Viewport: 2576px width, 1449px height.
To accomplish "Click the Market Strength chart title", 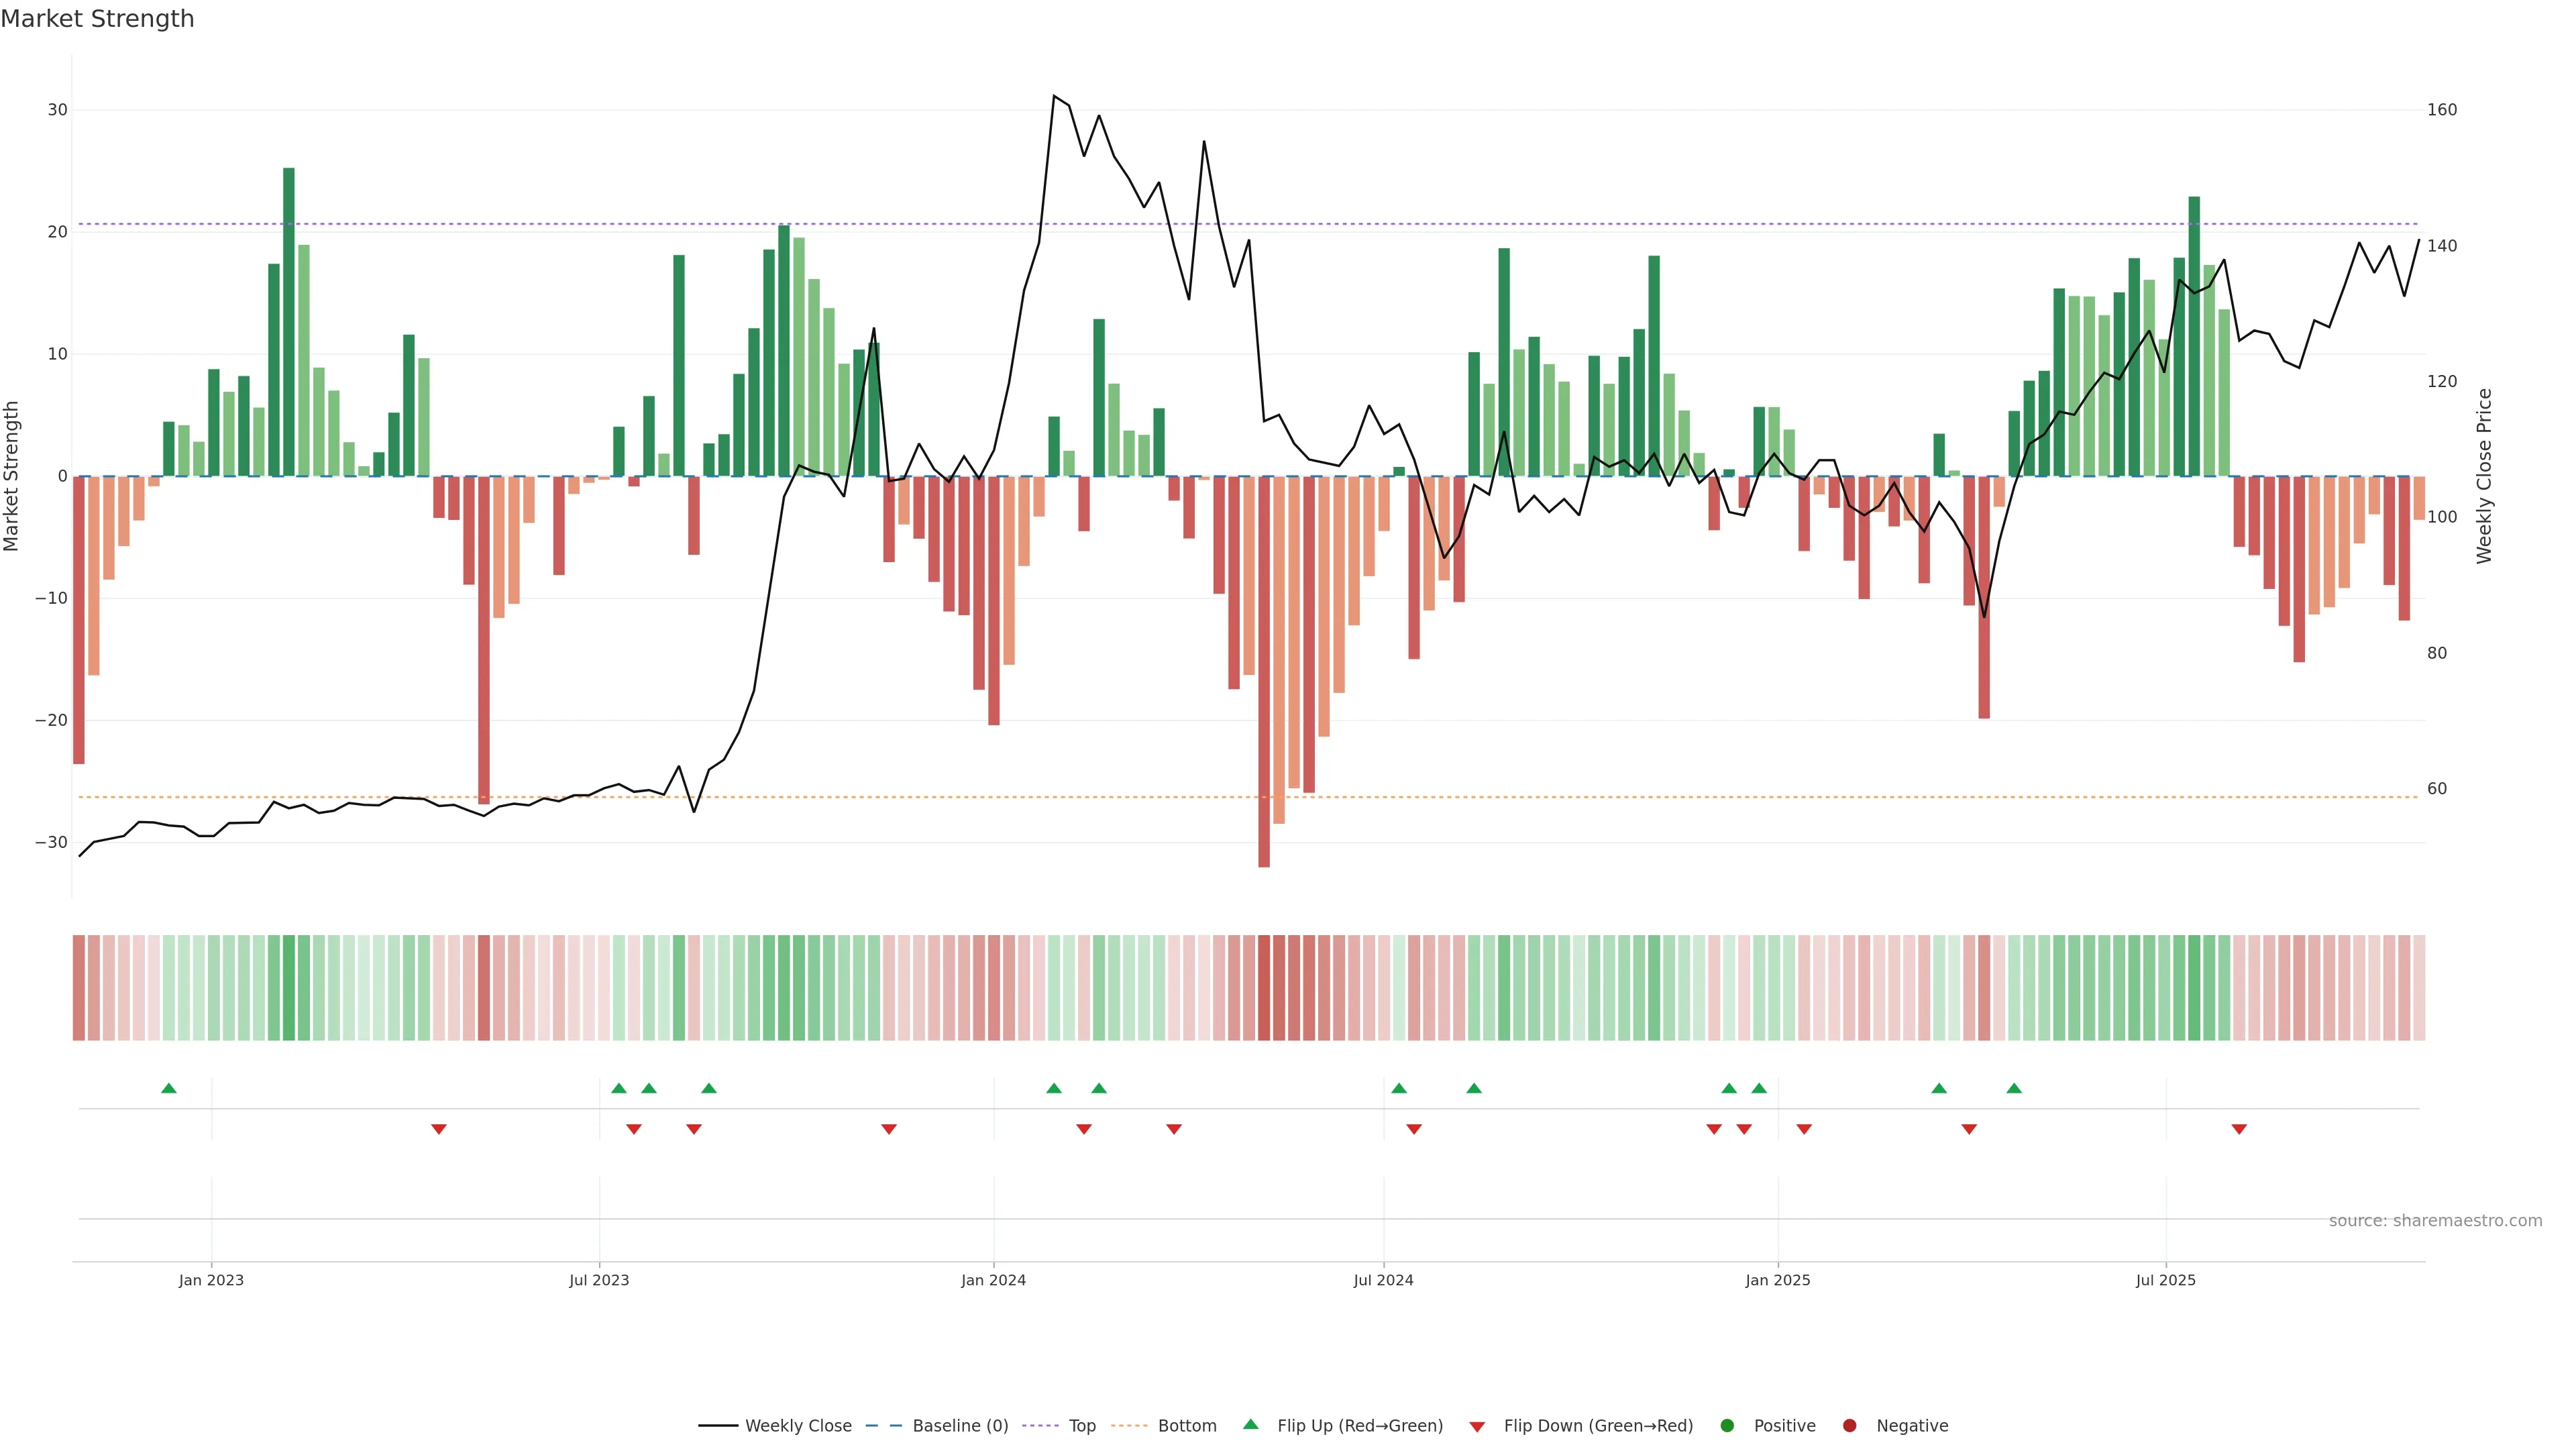I will coord(97,19).
